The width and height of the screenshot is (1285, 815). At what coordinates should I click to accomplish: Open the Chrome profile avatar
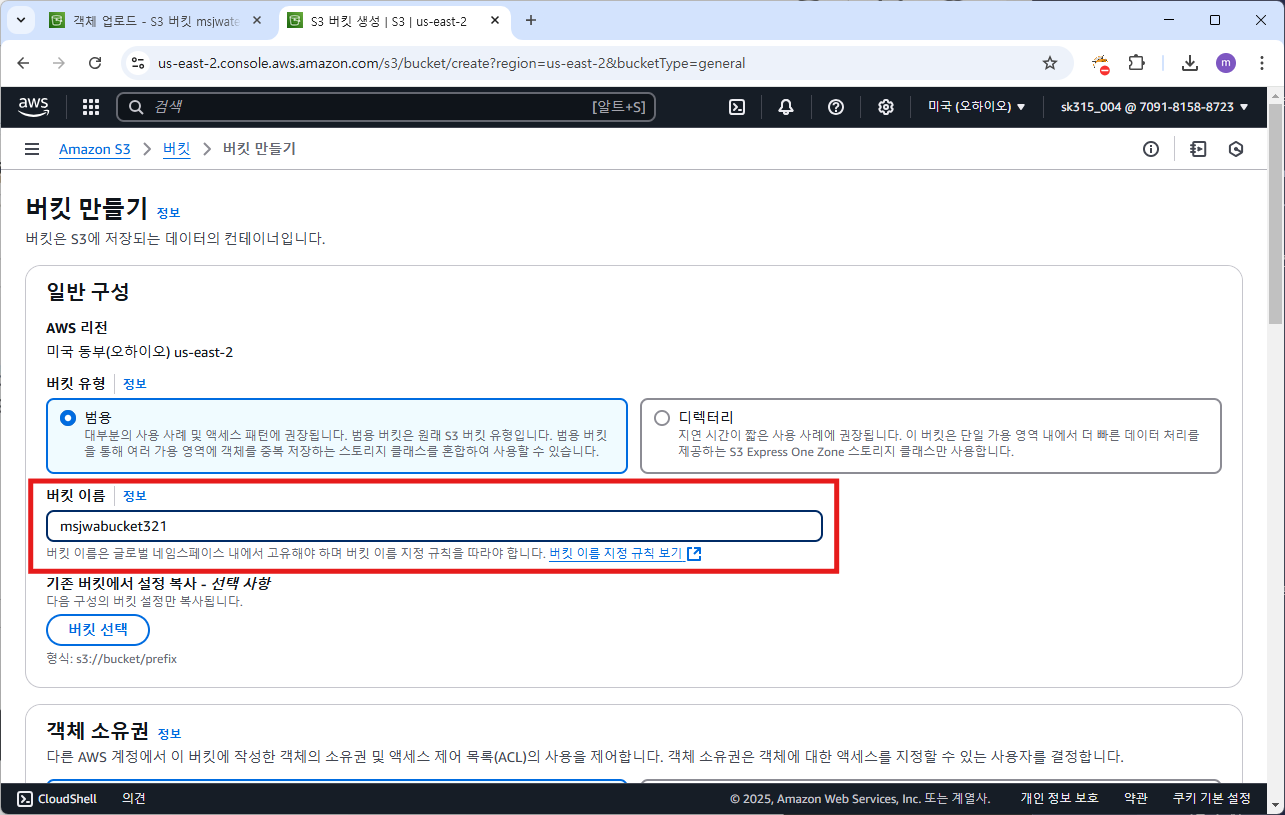click(x=1226, y=63)
